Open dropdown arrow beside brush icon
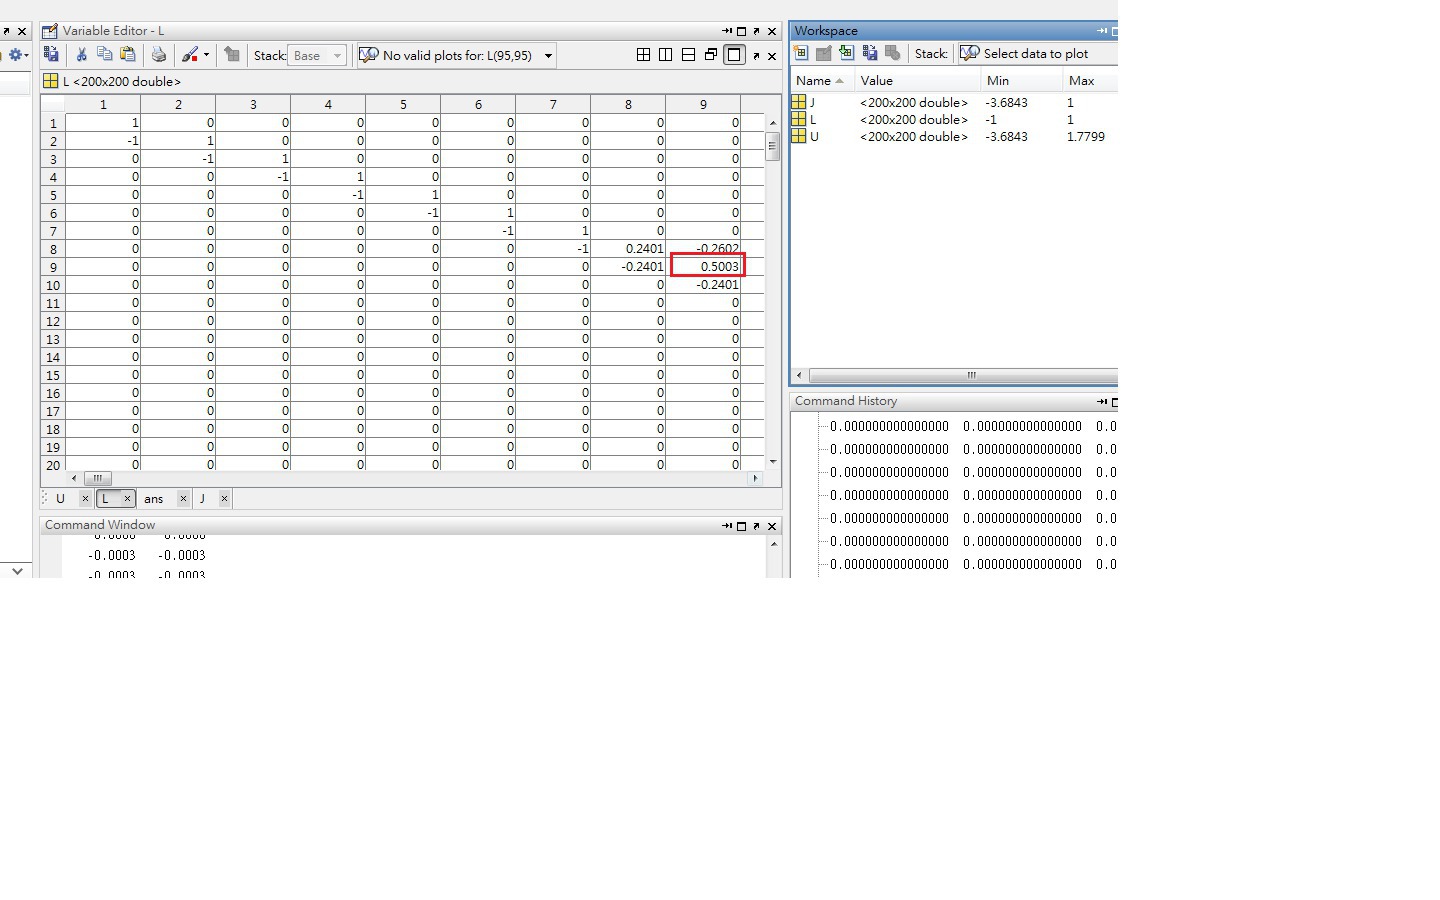Screen dimensions: 1440x900 [207, 55]
